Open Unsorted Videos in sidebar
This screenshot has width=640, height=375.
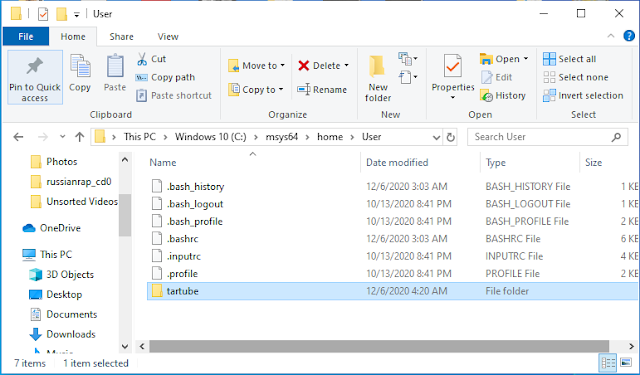click(x=82, y=202)
